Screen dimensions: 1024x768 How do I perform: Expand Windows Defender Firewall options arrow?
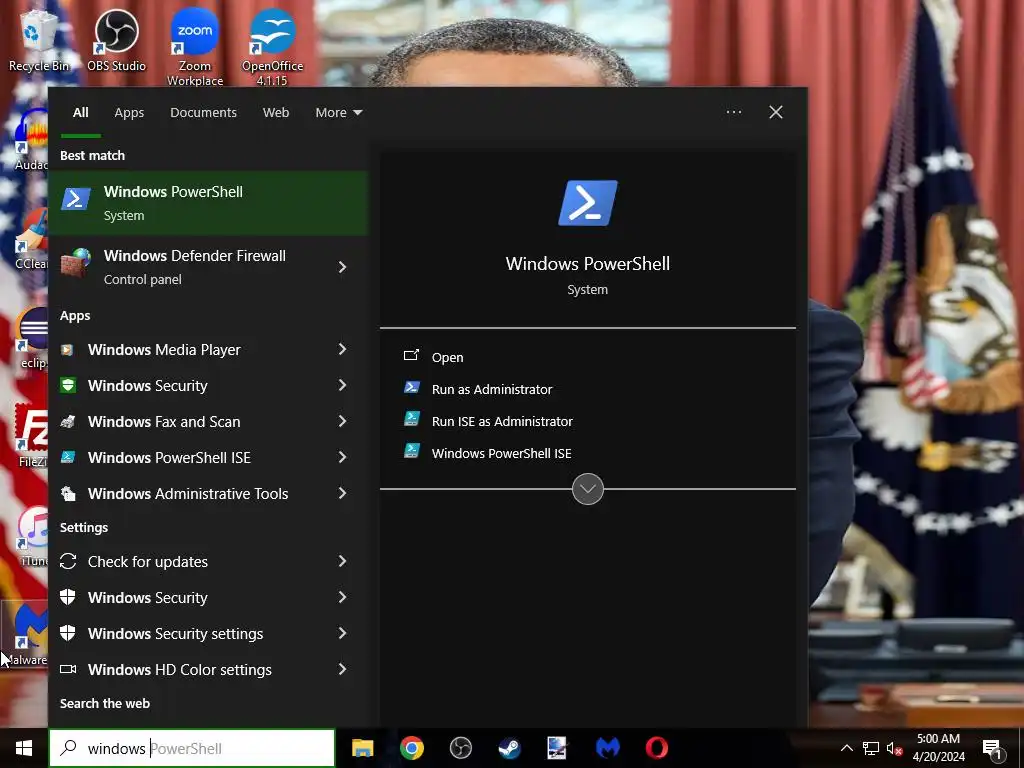tap(342, 267)
